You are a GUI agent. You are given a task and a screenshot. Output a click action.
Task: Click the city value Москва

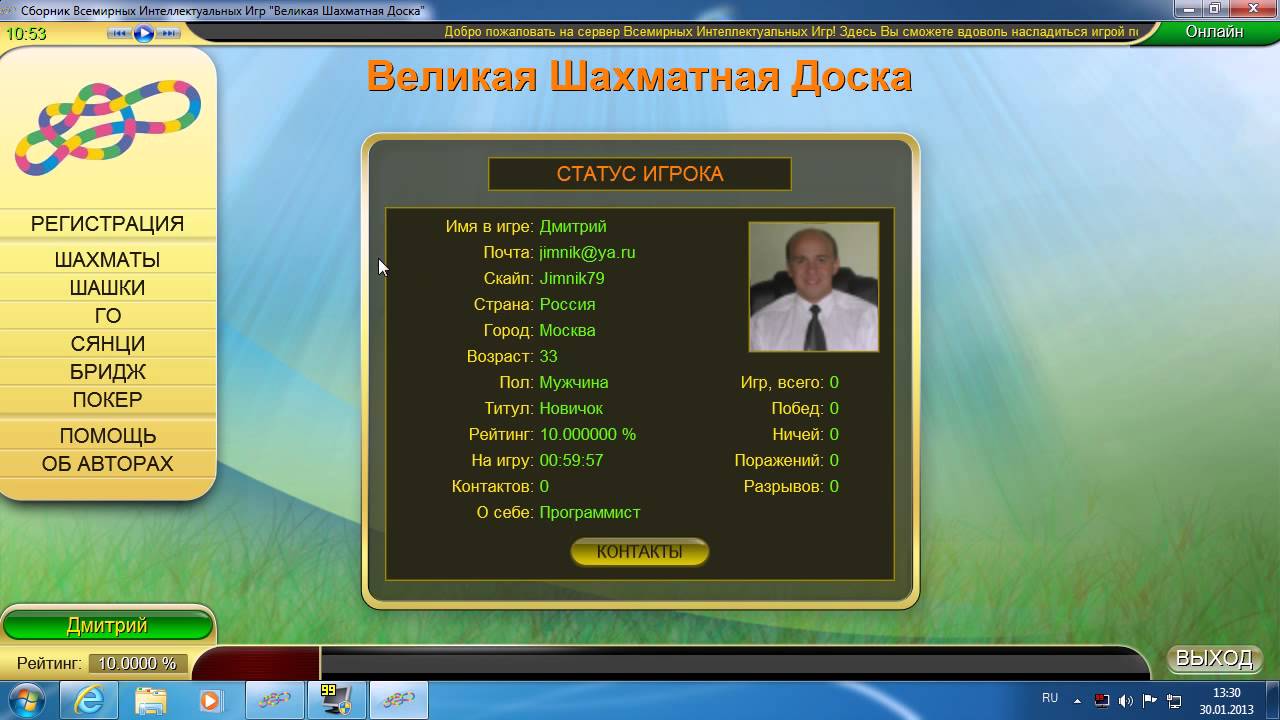pyautogui.click(x=567, y=330)
